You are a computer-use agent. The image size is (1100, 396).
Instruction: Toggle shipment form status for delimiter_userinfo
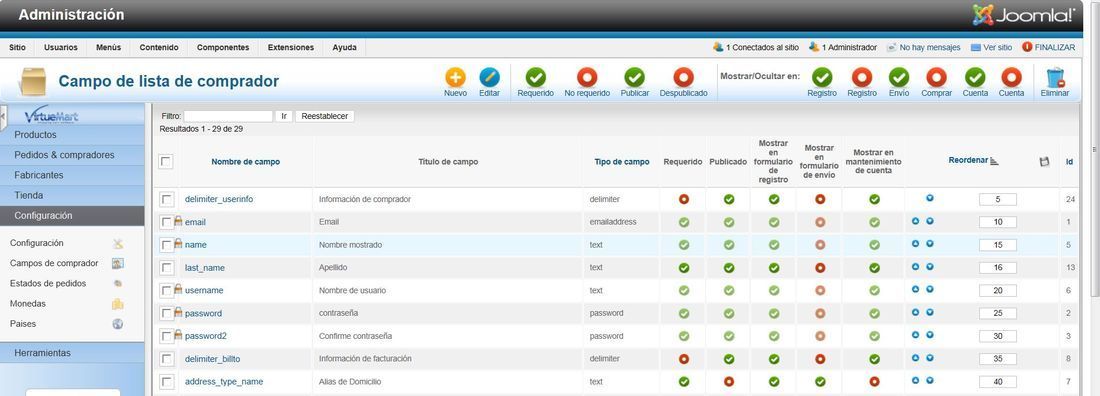click(x=820, y=199)
